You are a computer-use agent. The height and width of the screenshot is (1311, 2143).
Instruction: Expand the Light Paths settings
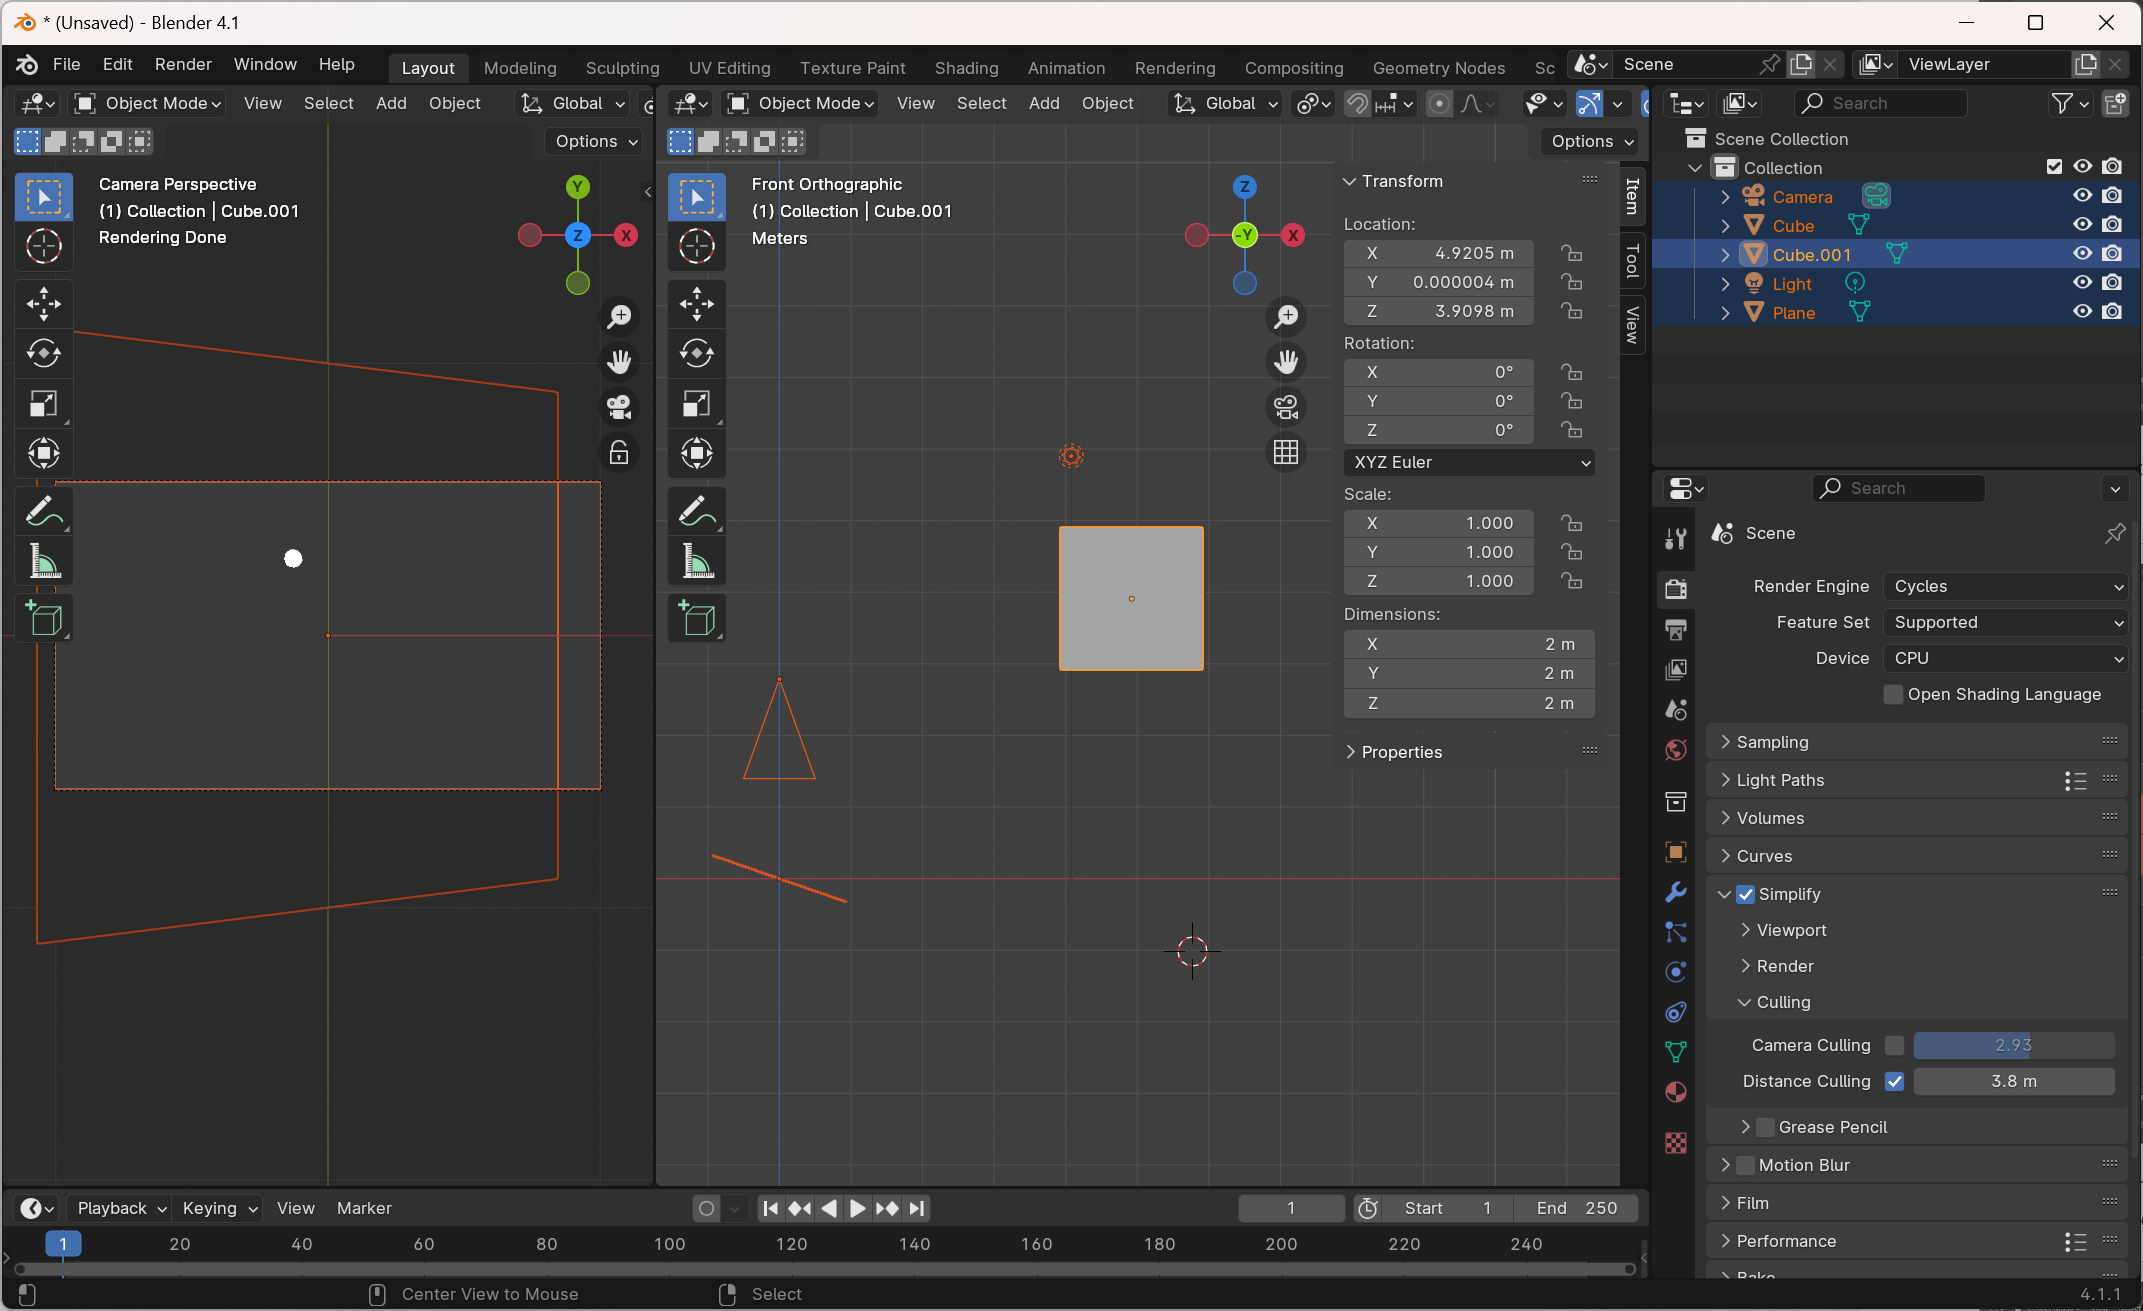pos(1780,780)
